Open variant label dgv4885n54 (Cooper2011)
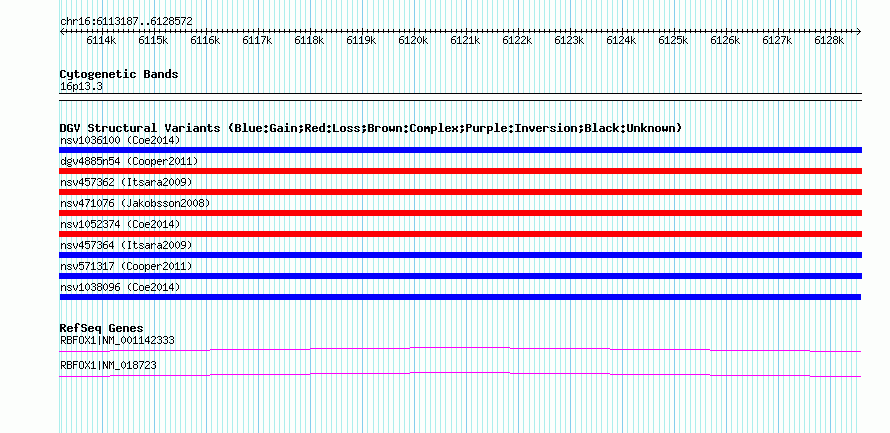The height and width of the screenshot is (433, 890). tap(129, 162)
